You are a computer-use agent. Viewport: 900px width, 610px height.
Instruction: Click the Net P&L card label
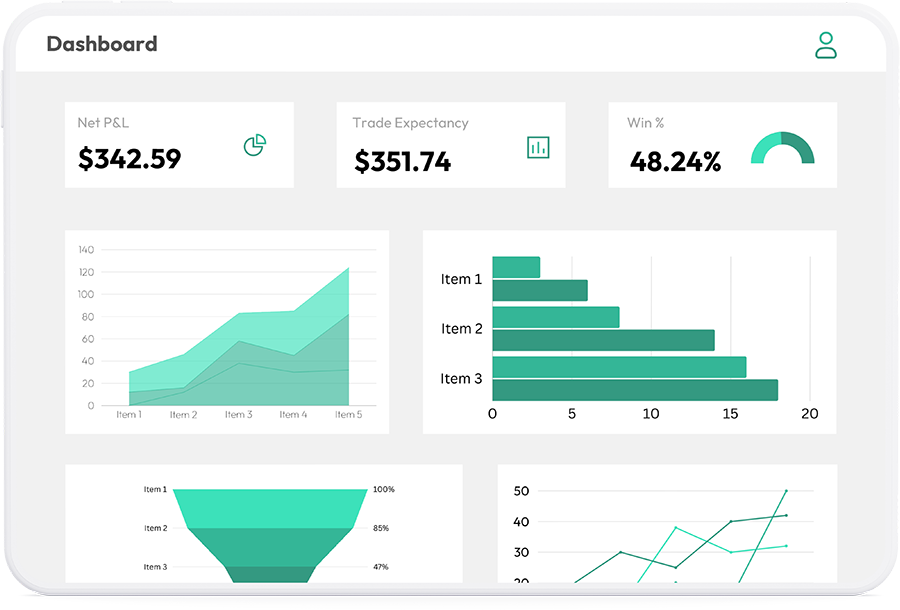coord(103,123)
